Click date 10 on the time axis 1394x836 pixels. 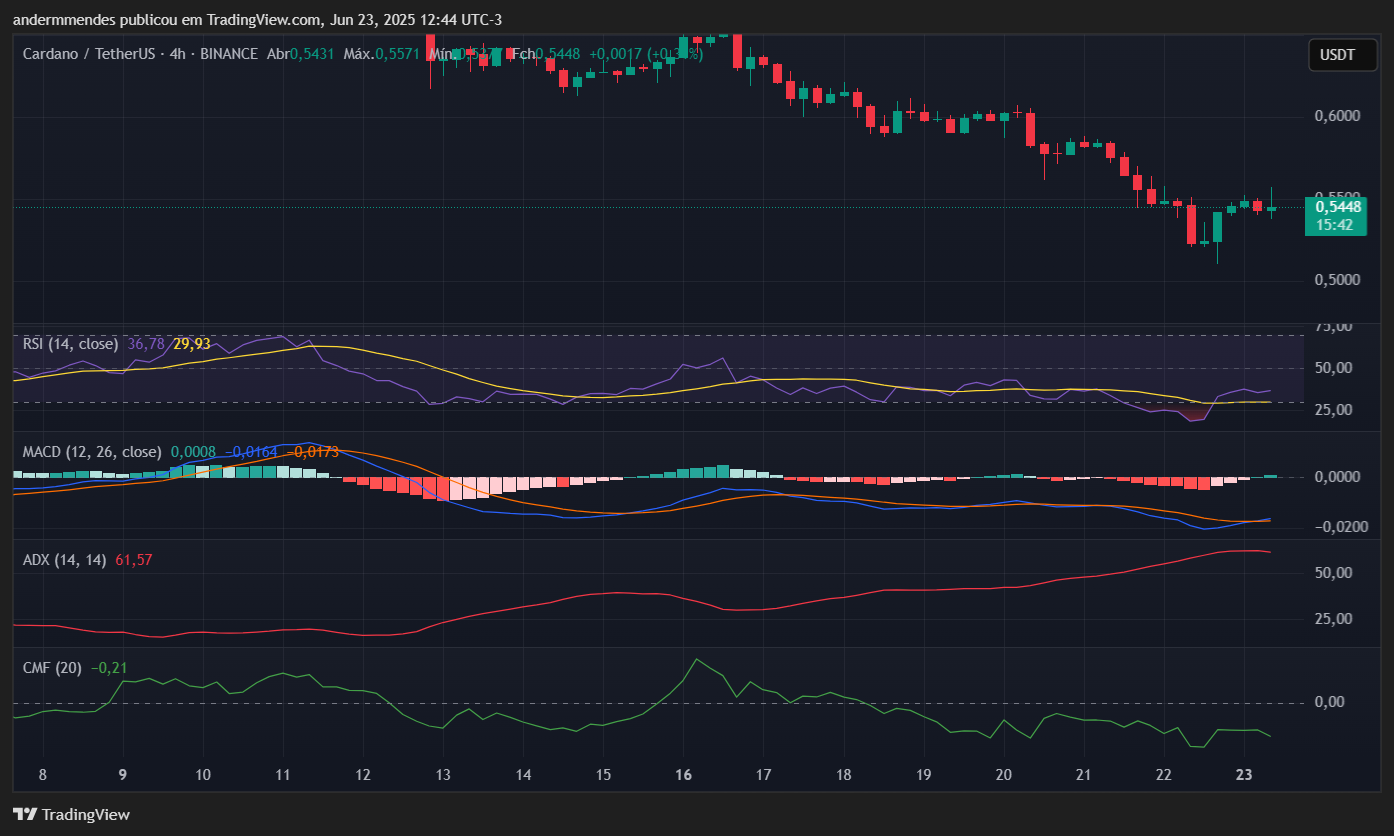202,775
